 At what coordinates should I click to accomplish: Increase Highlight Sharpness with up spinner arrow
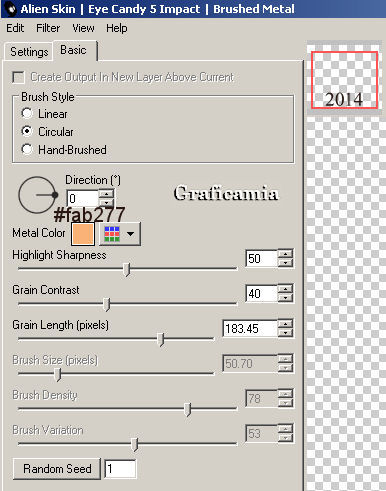(x=285, y=255)
